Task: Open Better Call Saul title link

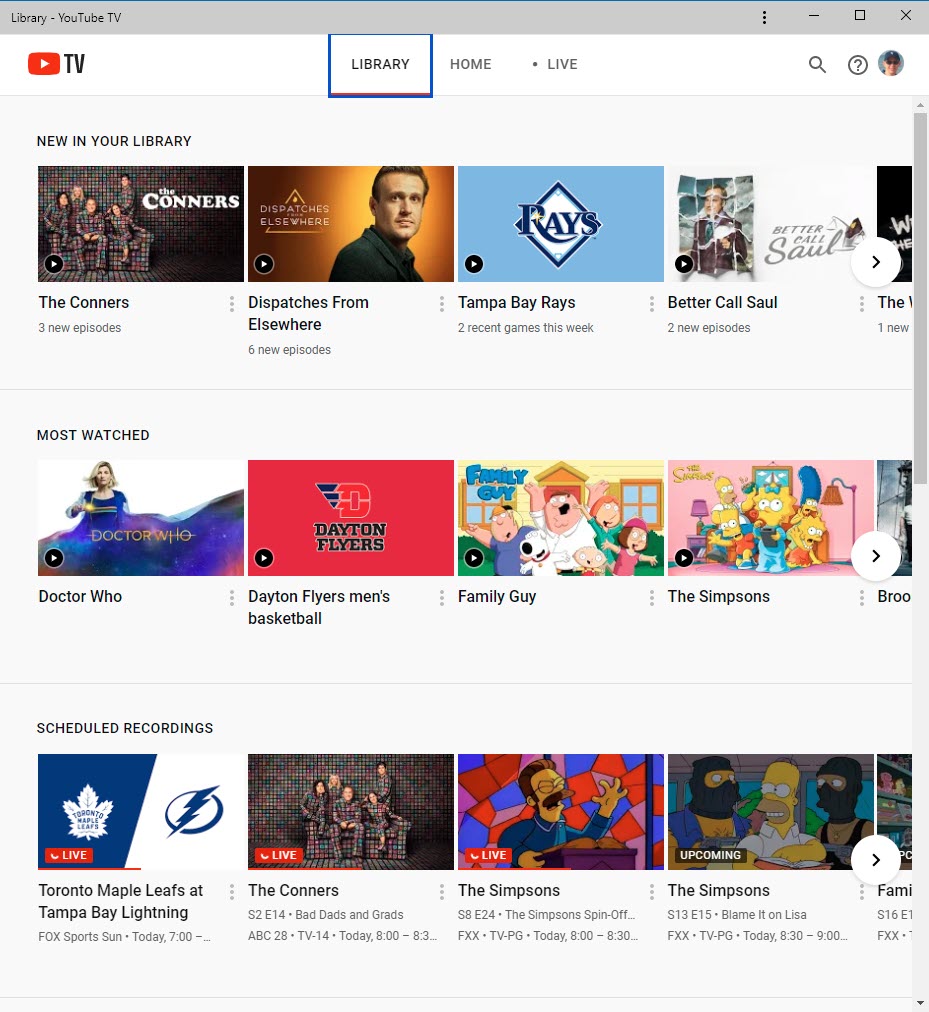Action: coord(722,303)
